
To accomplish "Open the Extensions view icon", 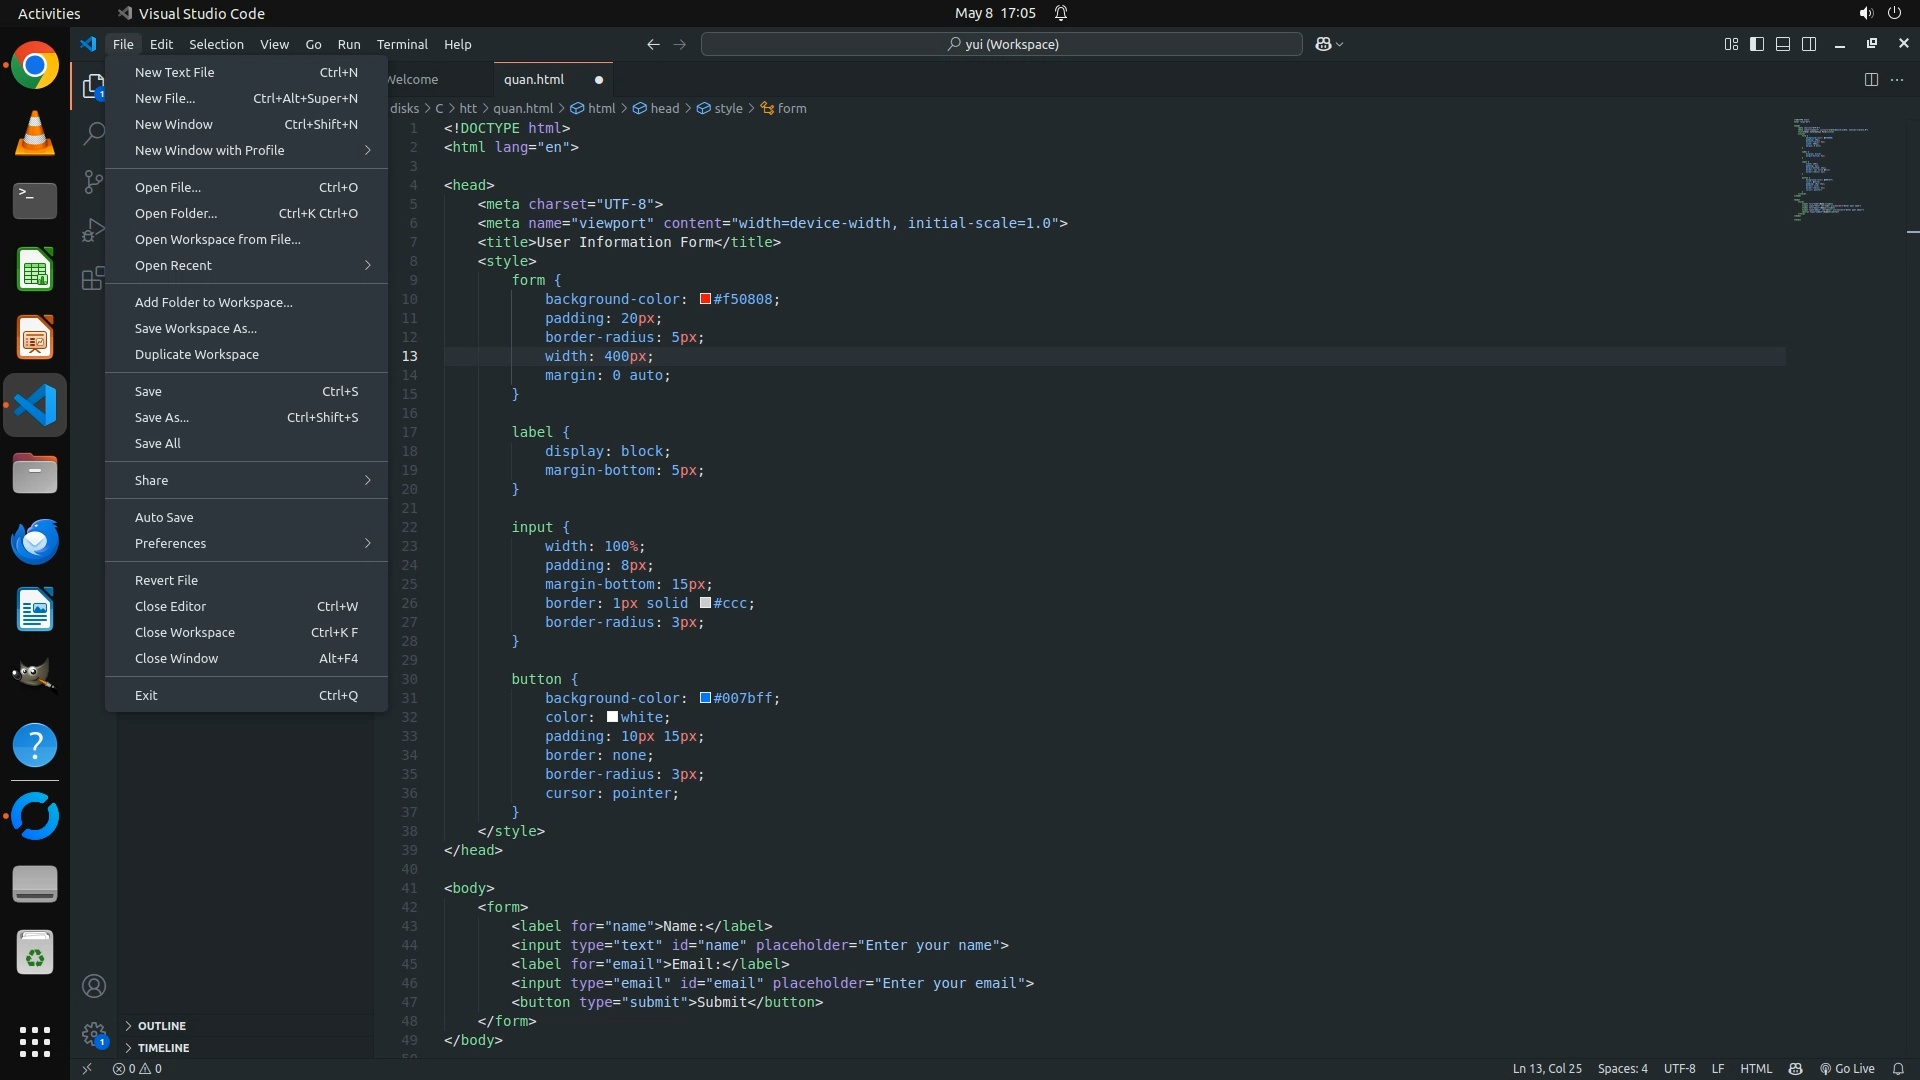I will [93, 278].
